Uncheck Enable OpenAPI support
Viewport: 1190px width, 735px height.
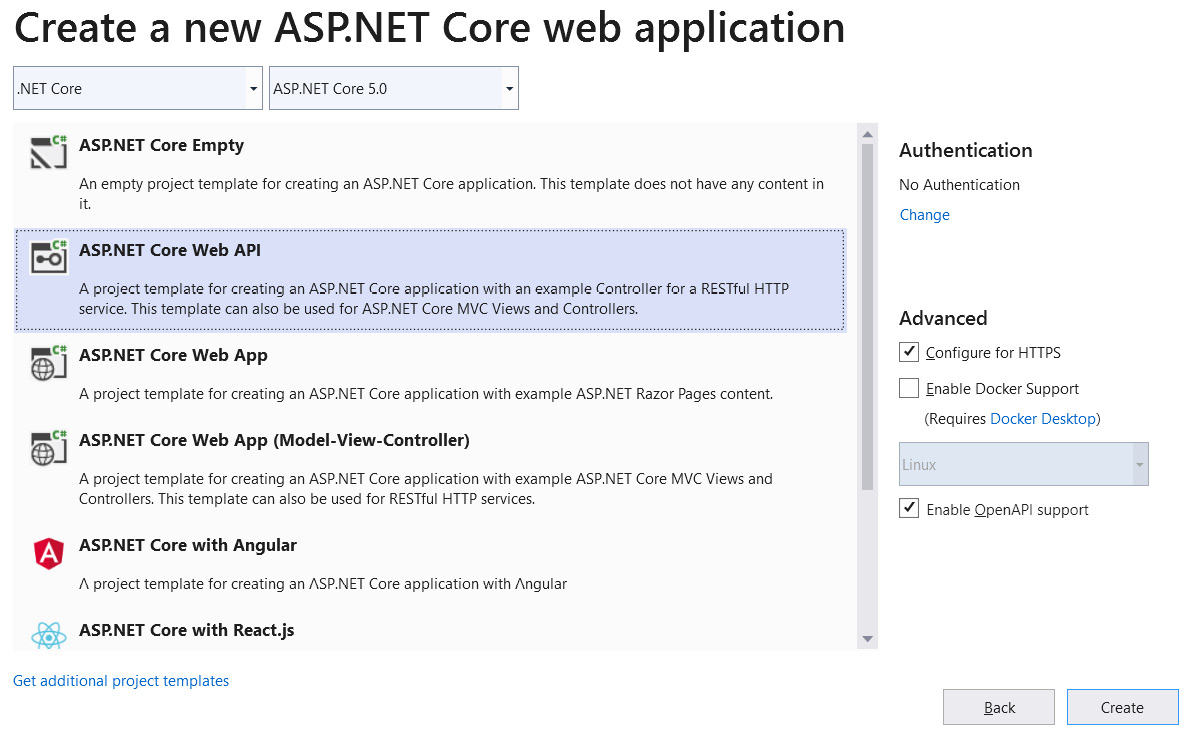click(x=909, y=508)
